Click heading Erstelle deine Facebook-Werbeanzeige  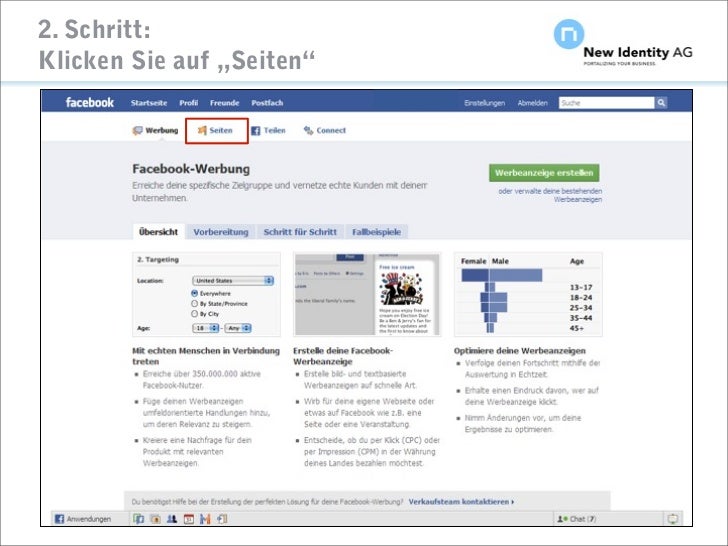(343, 356)
